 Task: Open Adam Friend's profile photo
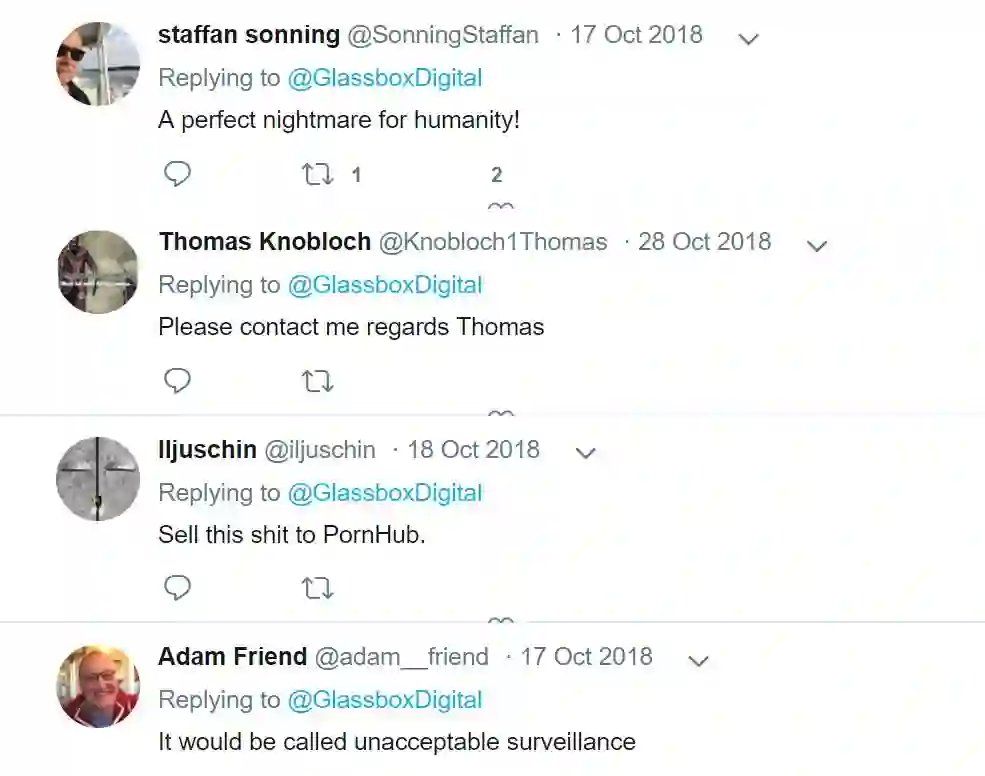[97, 686]
